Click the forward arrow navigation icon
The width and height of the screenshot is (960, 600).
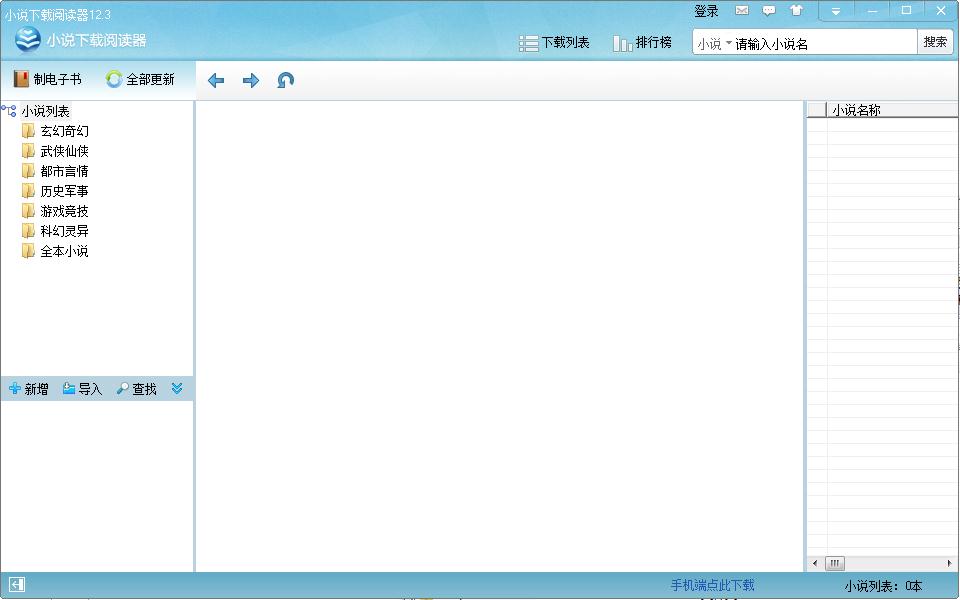click(251, 80)
